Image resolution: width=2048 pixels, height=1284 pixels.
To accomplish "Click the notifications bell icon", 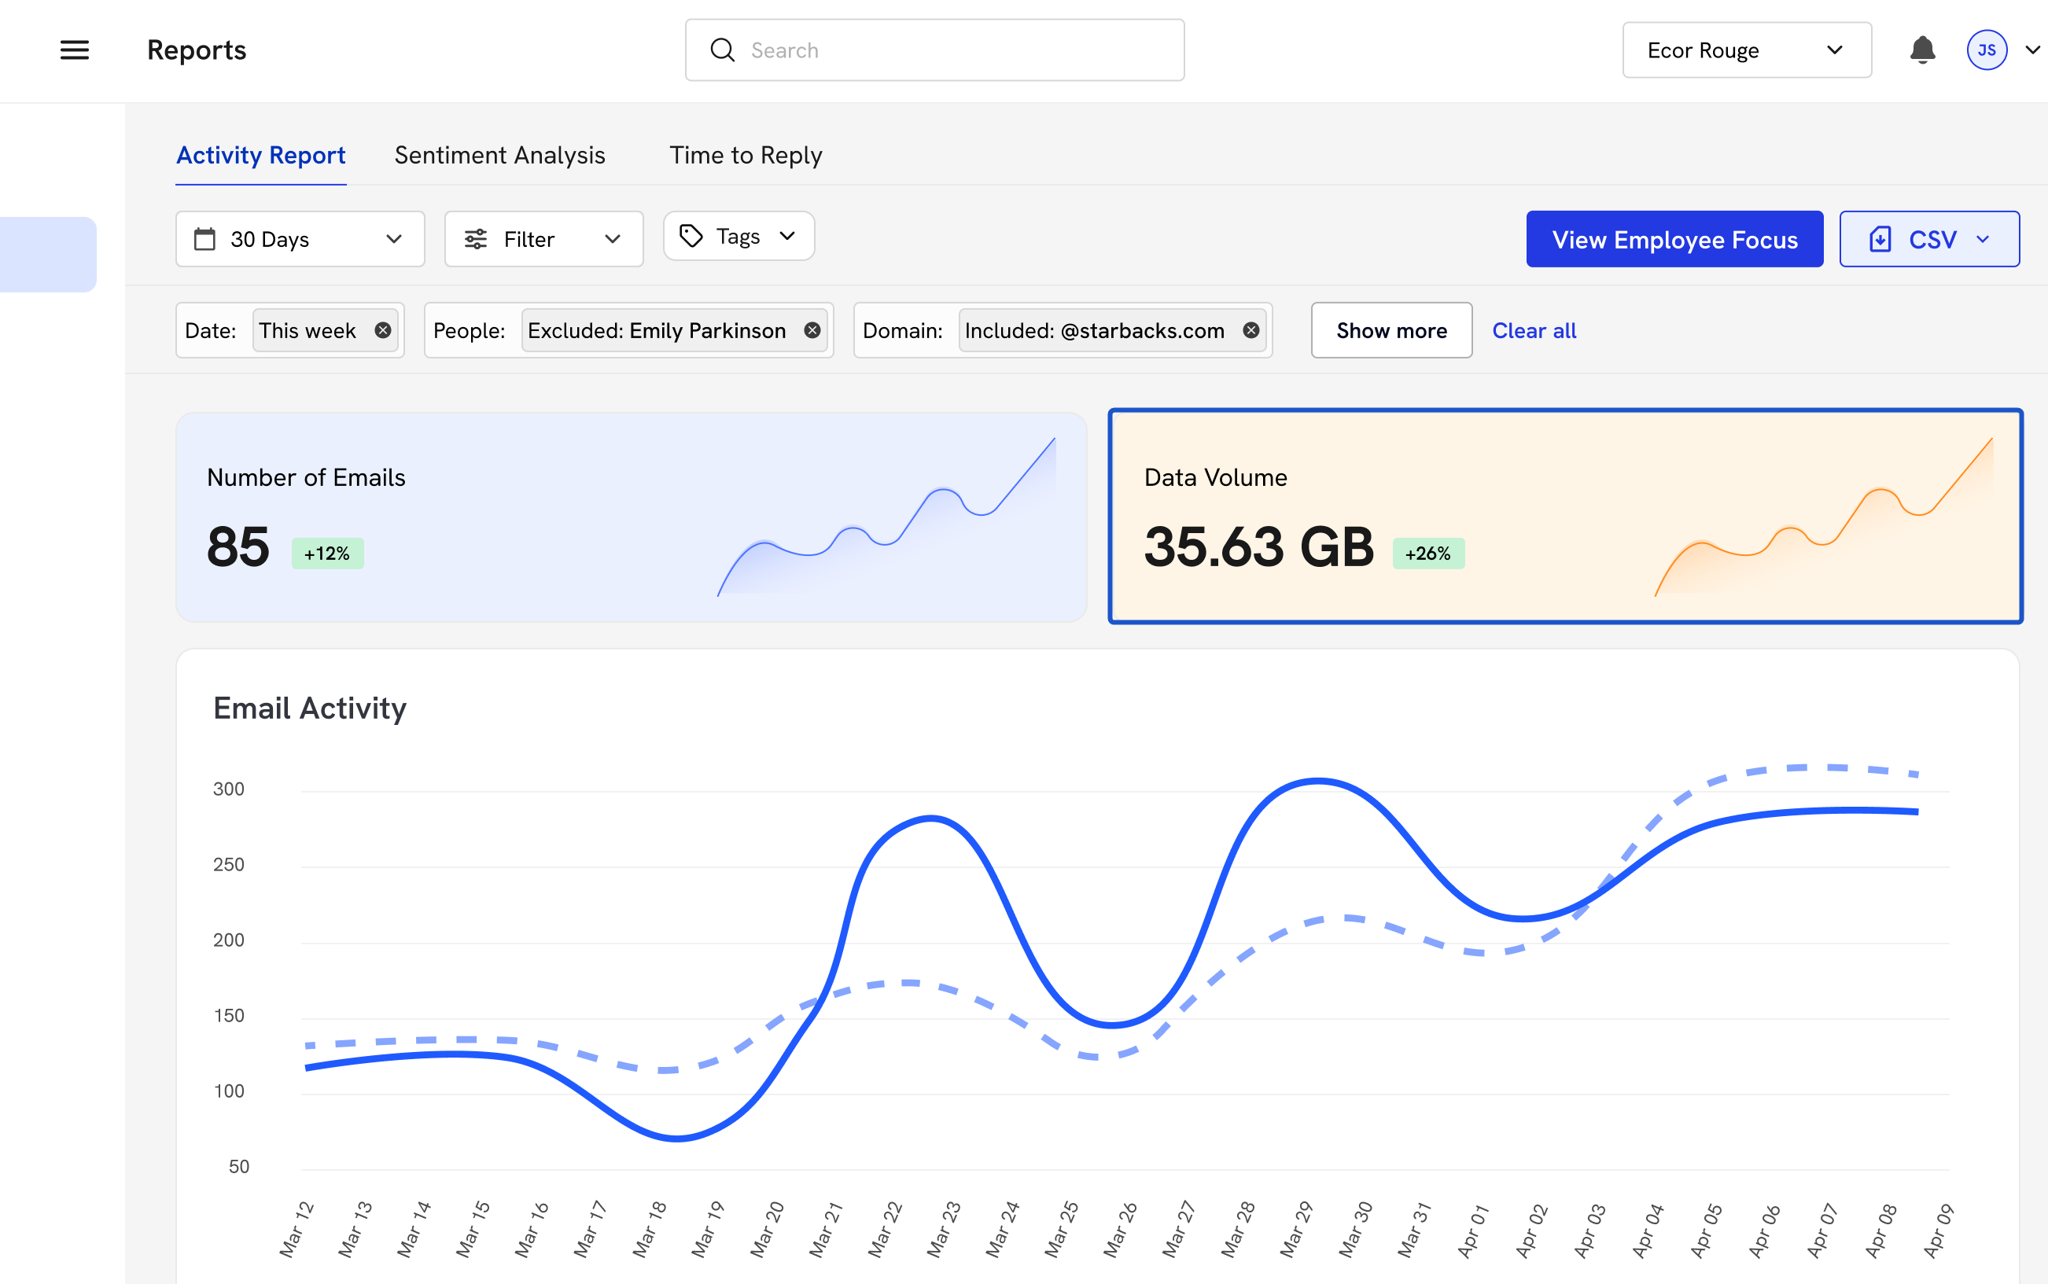I will click(x=1922, y=50).
